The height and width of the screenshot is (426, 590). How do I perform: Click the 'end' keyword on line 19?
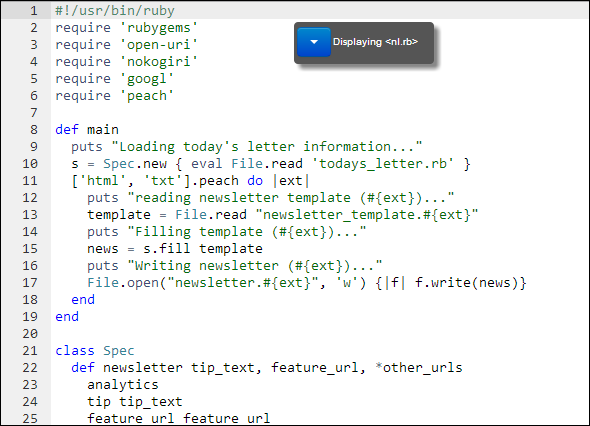tap(67, 316)
